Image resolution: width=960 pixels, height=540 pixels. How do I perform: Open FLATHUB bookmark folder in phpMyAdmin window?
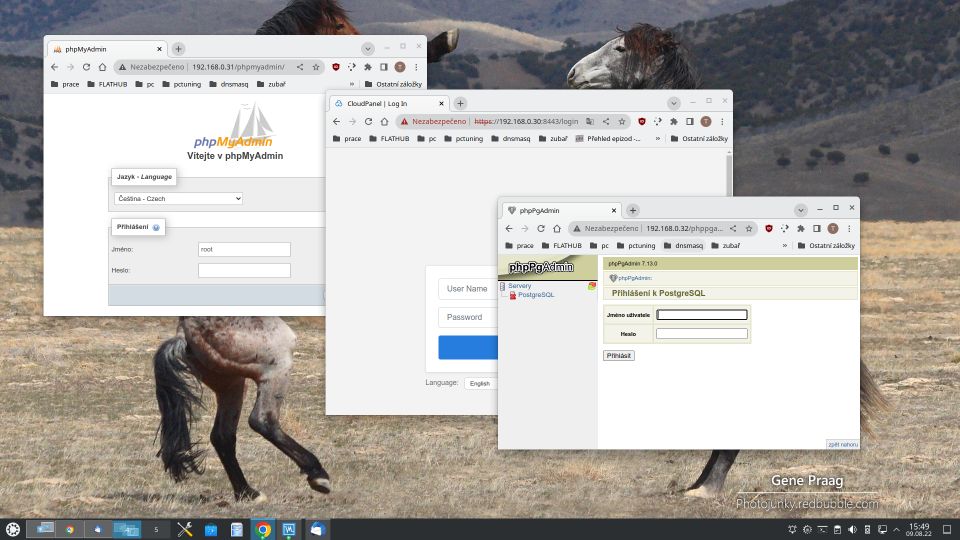pos(107,84)
